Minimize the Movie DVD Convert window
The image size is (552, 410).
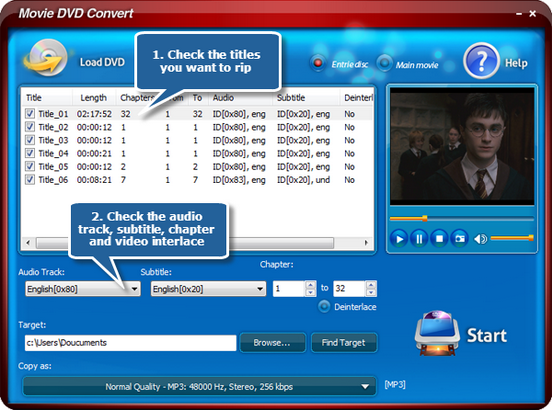click(x=519, y=14)
